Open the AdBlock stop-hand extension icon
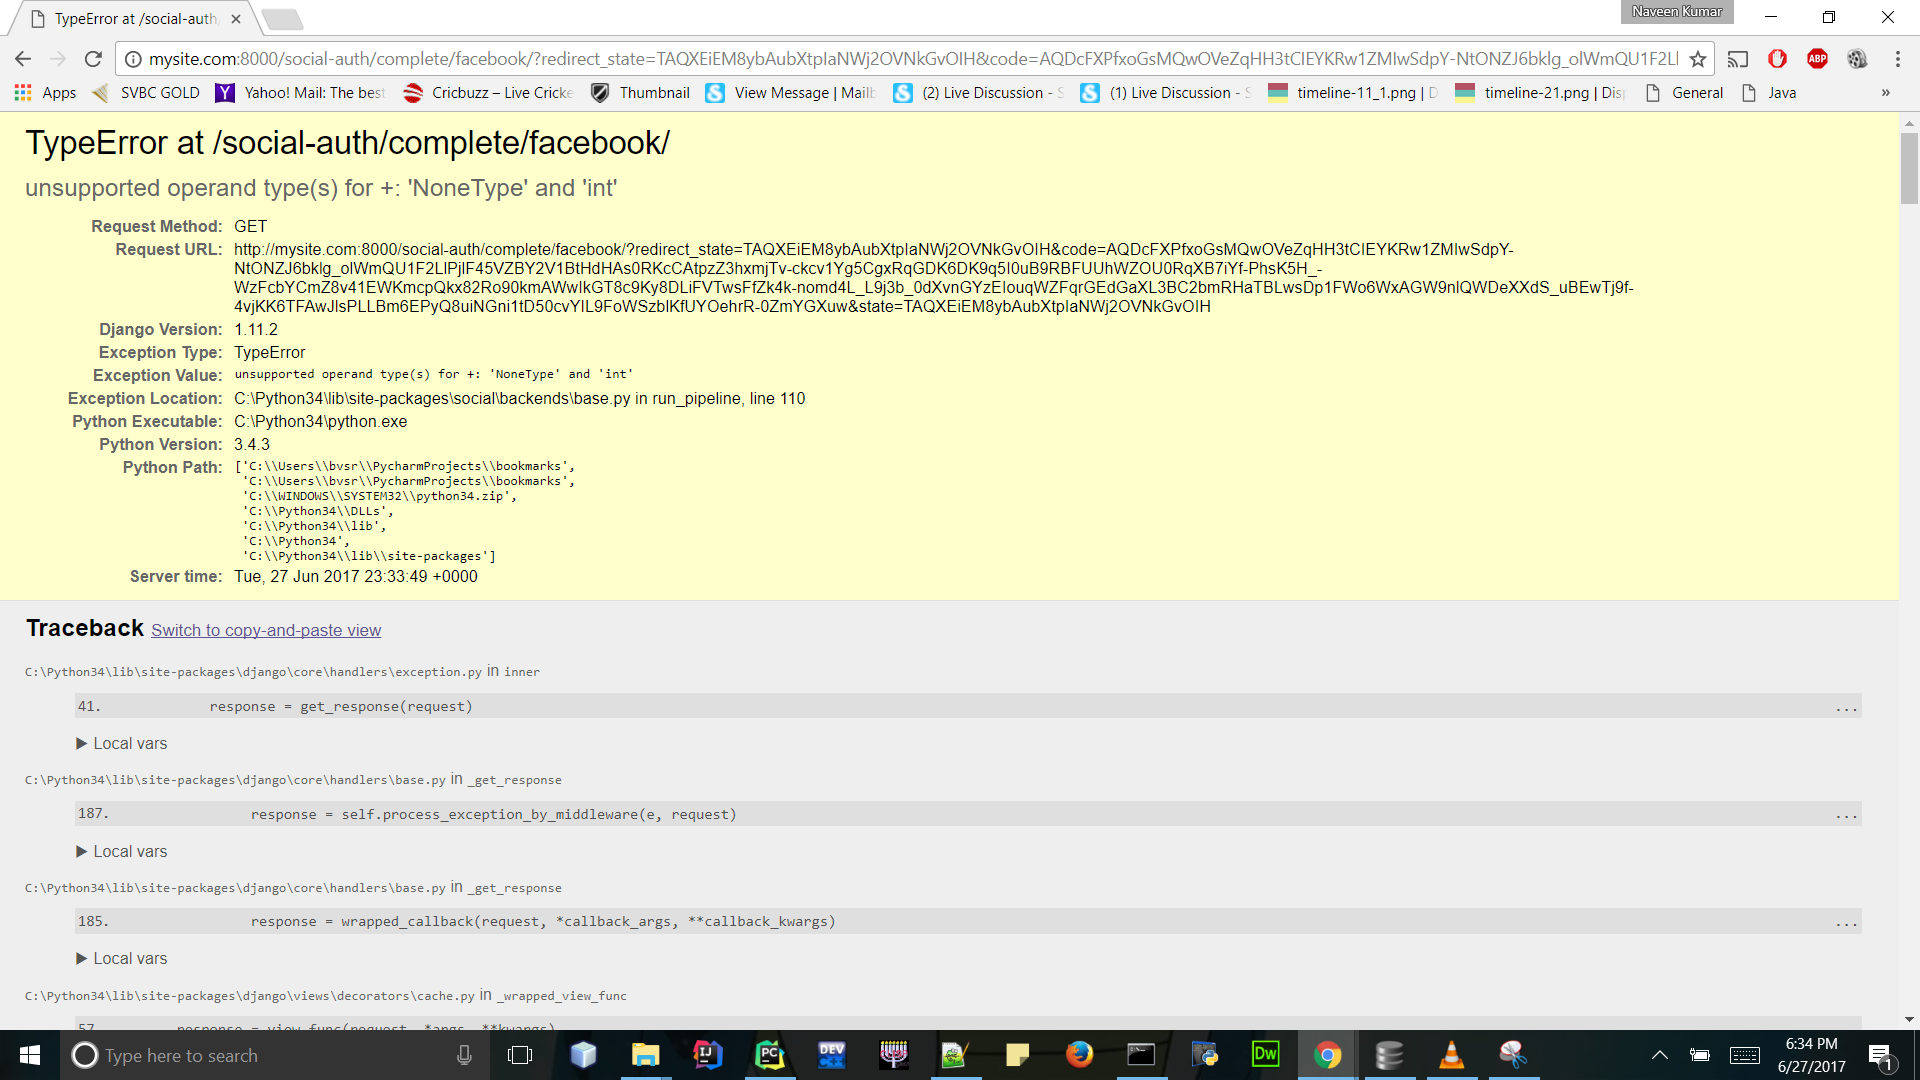This screenshot has height=1080, width=1920. [1777, 59]
